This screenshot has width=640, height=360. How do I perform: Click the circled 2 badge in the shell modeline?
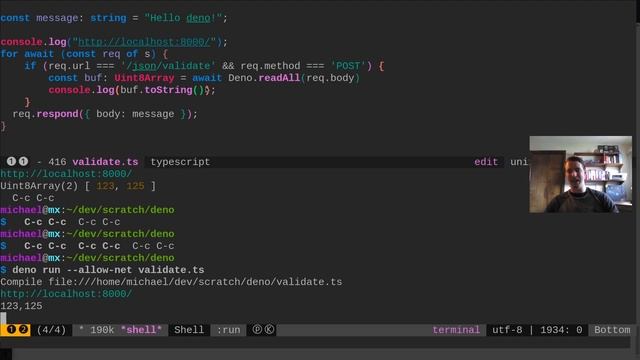23,330
